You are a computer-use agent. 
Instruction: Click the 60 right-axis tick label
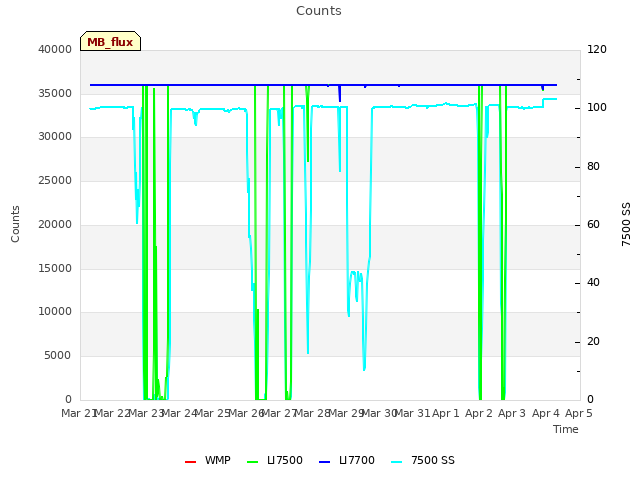point(593,224)
